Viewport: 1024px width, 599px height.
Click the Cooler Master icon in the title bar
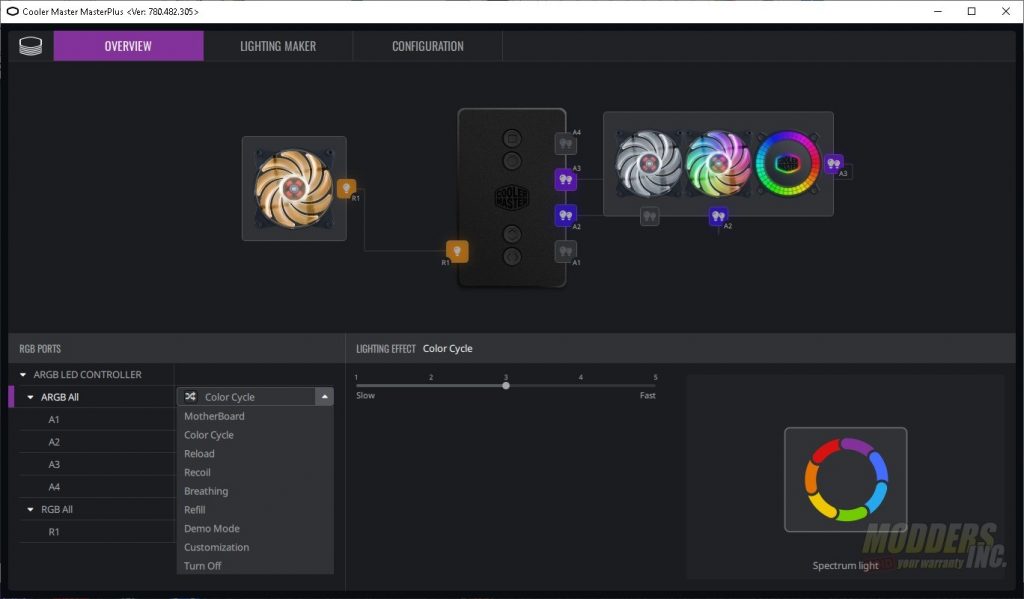[x=12, y=11]
